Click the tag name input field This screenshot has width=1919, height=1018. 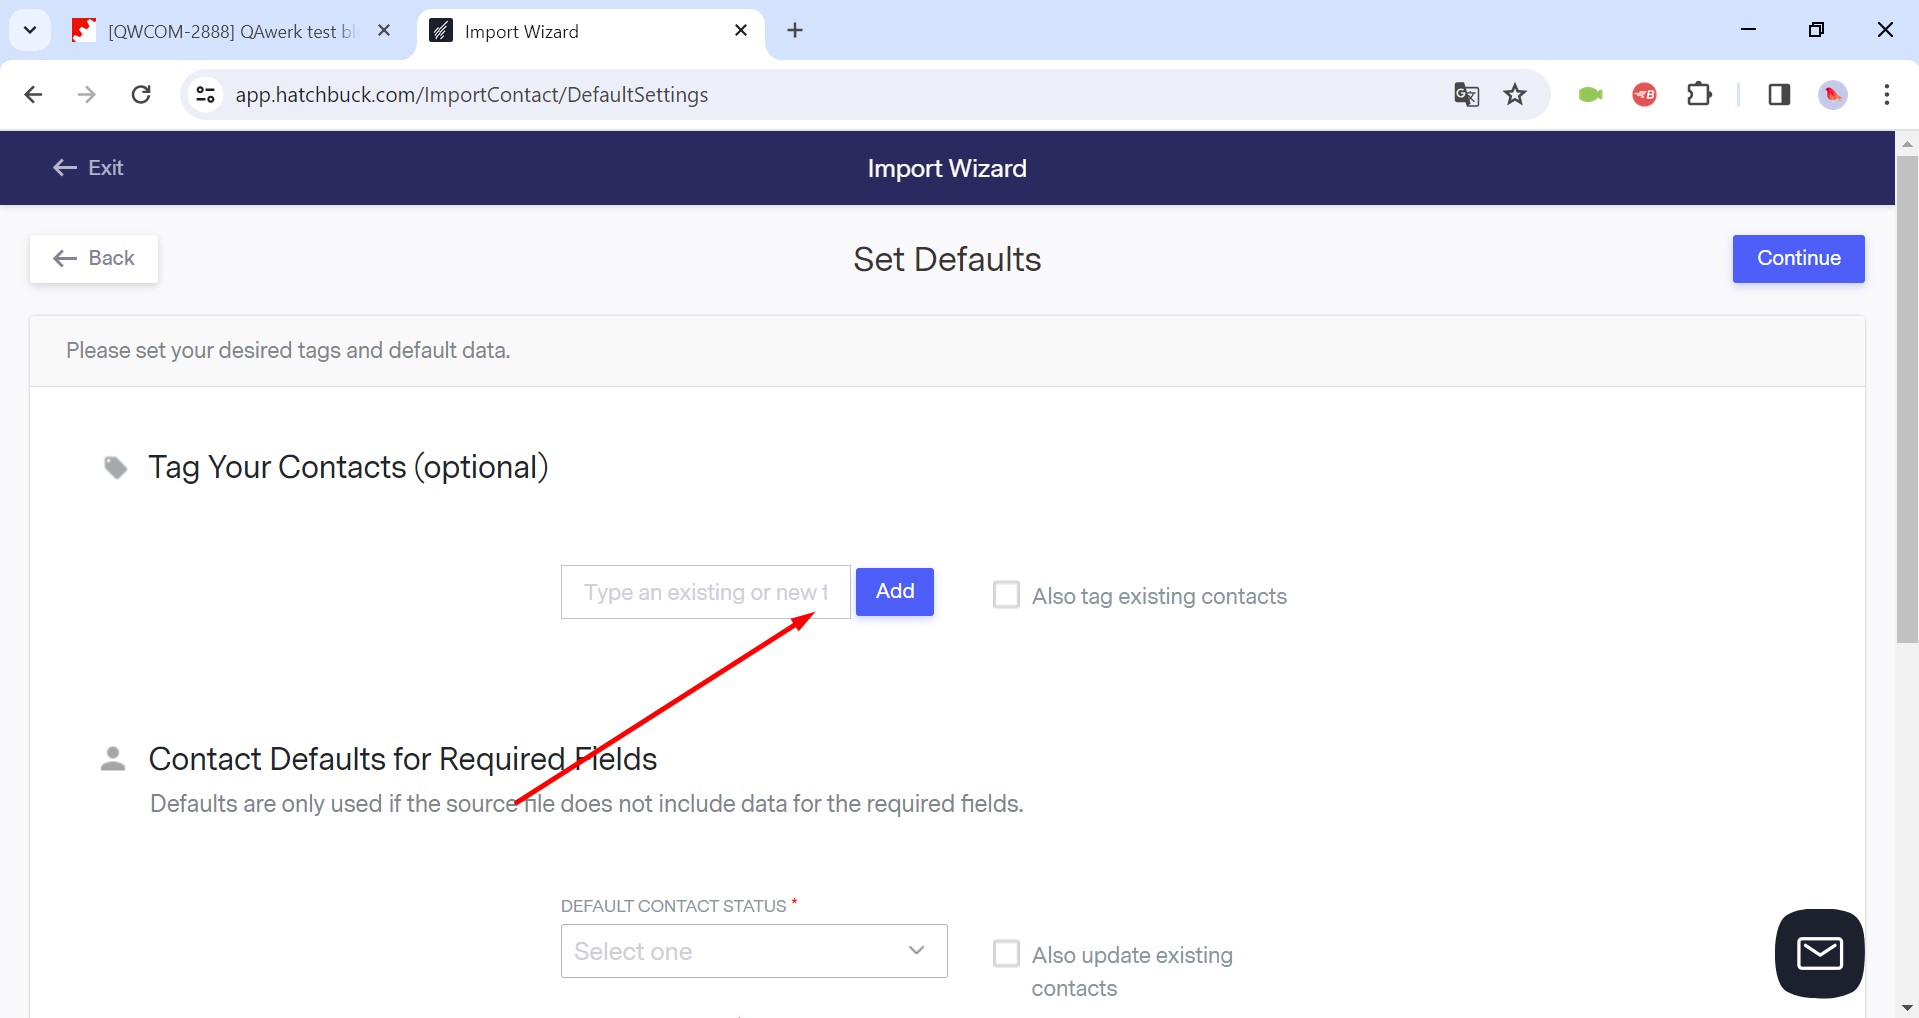pos(706,592)
